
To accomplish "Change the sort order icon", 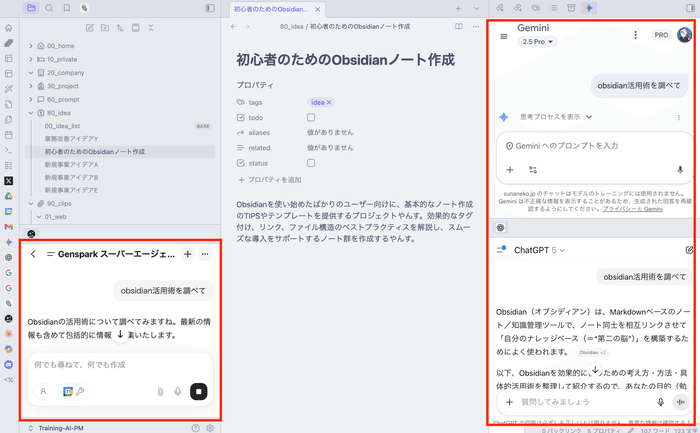I will [120, 28].
